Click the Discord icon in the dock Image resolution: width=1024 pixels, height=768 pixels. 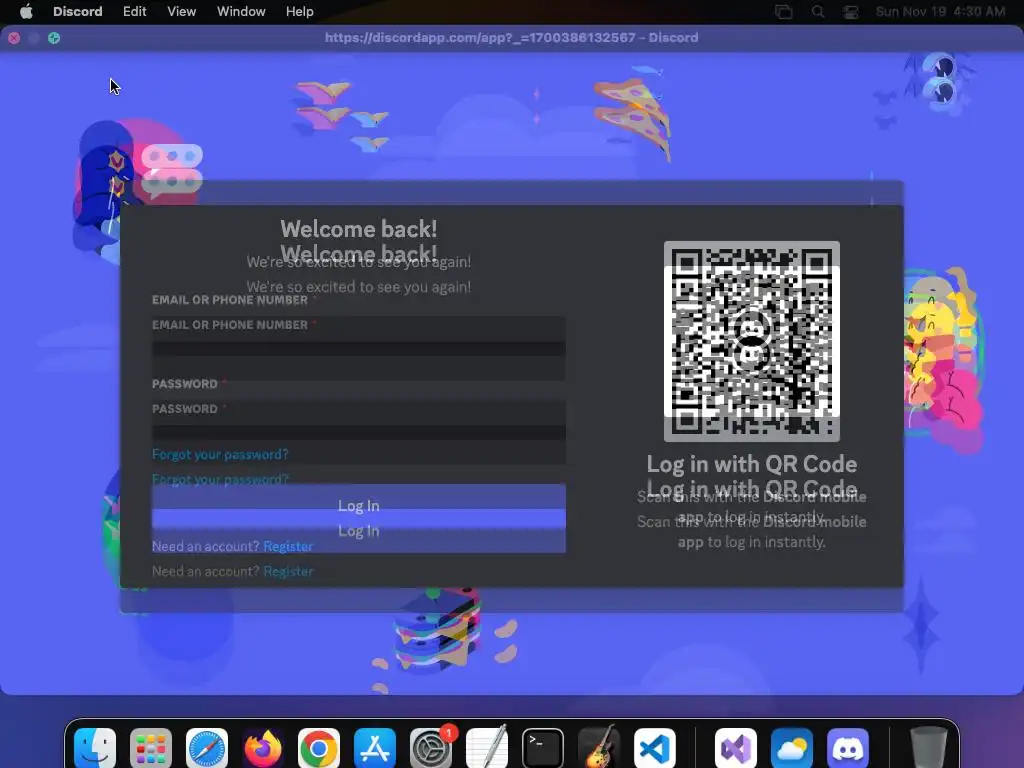848,748
